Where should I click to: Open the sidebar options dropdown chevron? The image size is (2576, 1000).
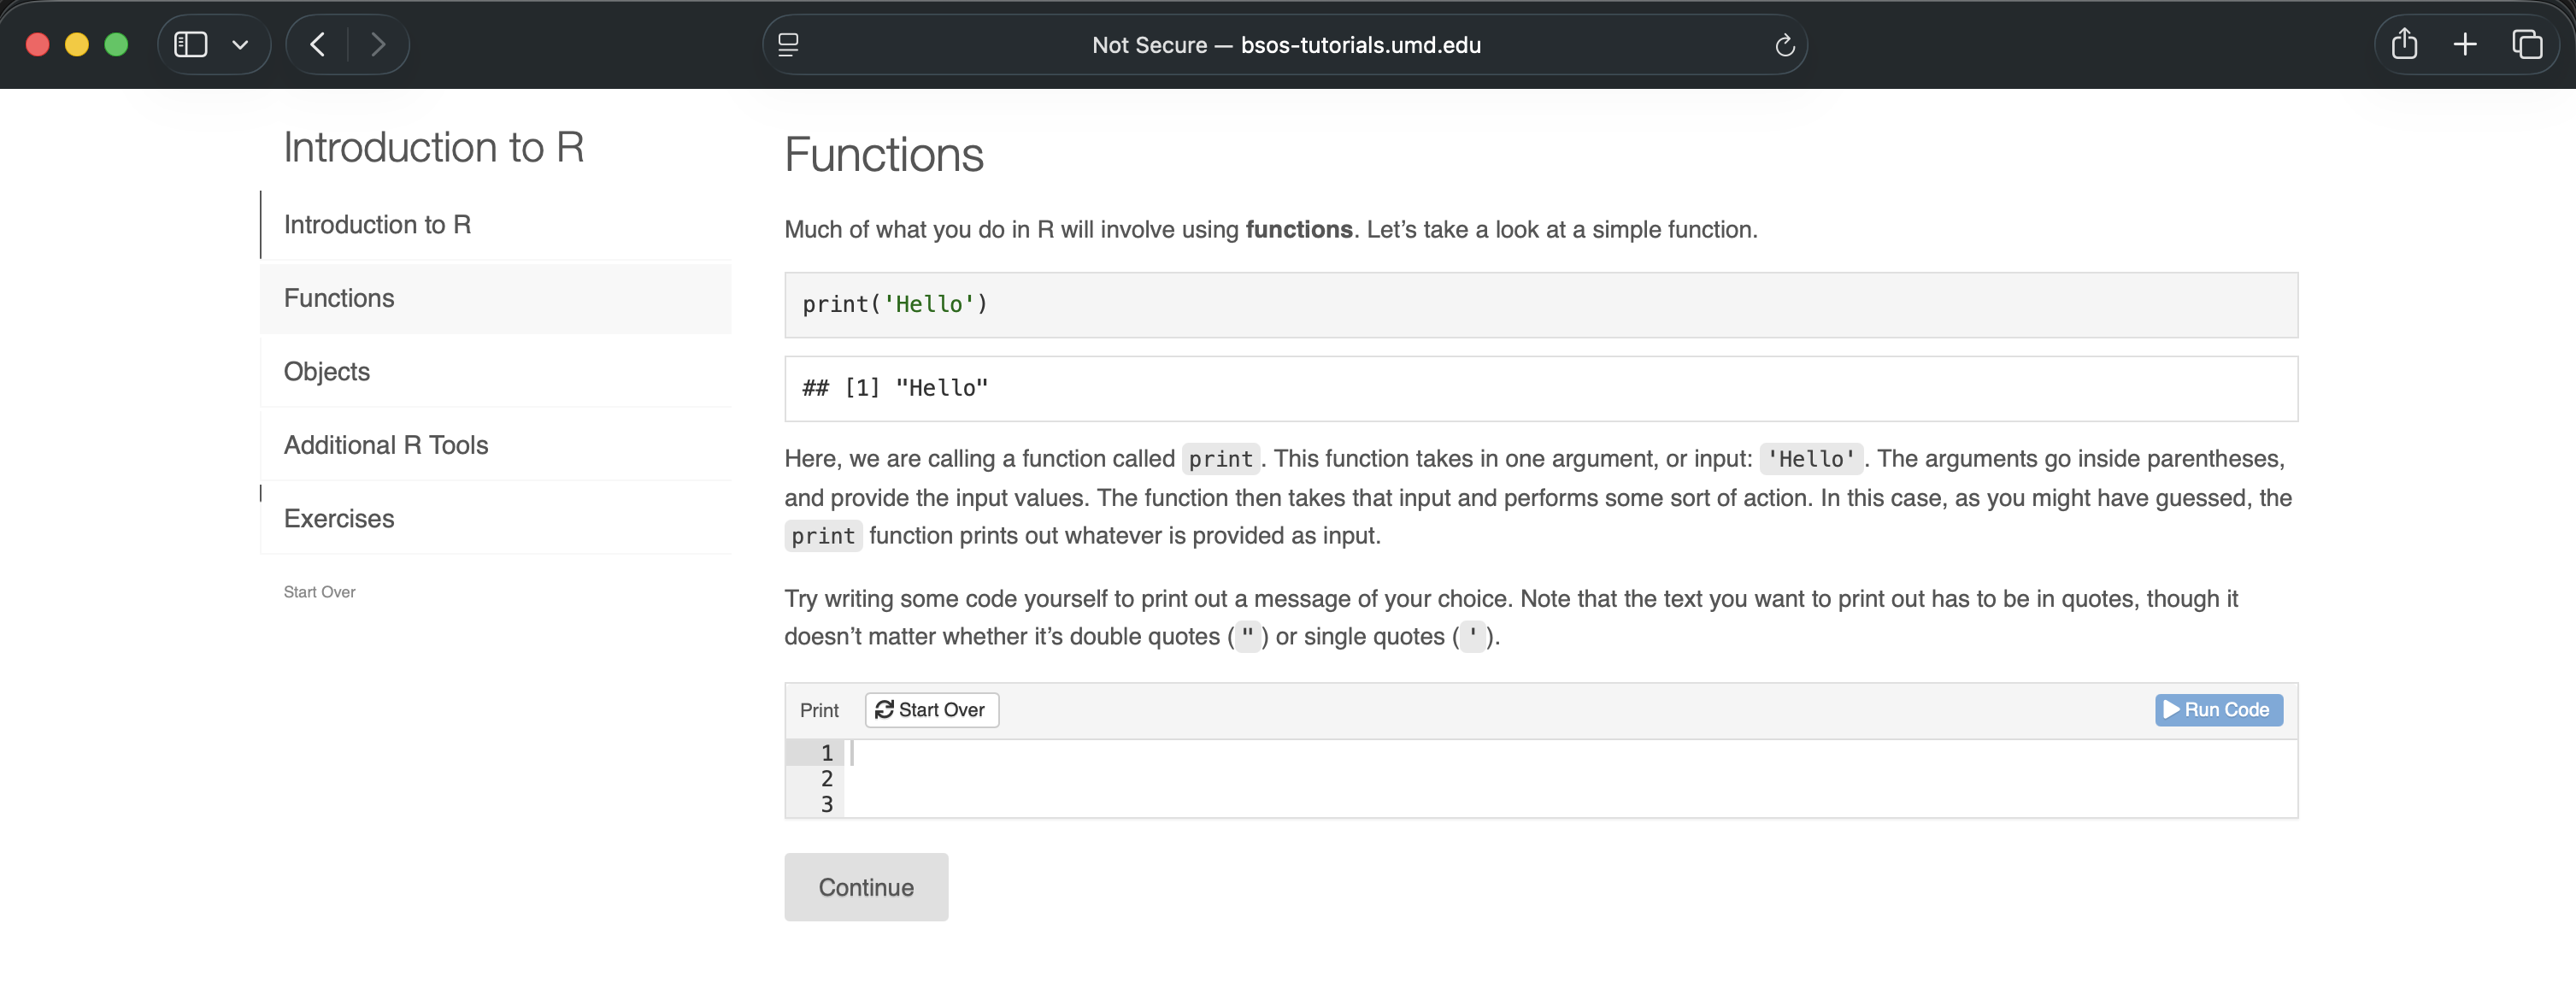(240, 44)
